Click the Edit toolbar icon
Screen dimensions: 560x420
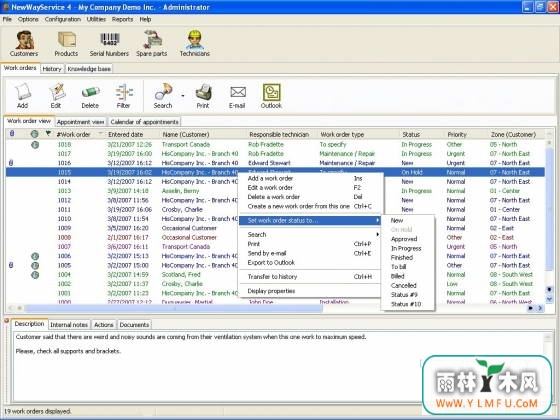click(56, 95)
